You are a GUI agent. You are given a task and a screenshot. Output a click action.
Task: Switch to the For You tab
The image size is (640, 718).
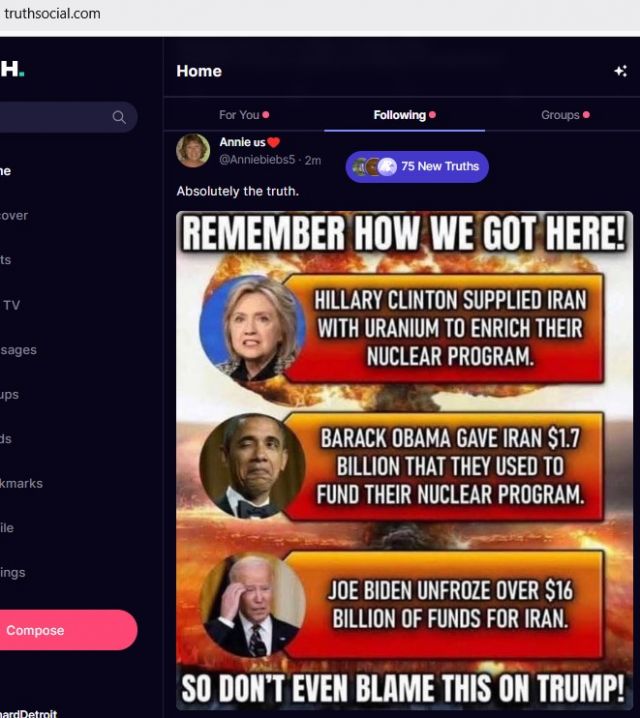(244, 115)
